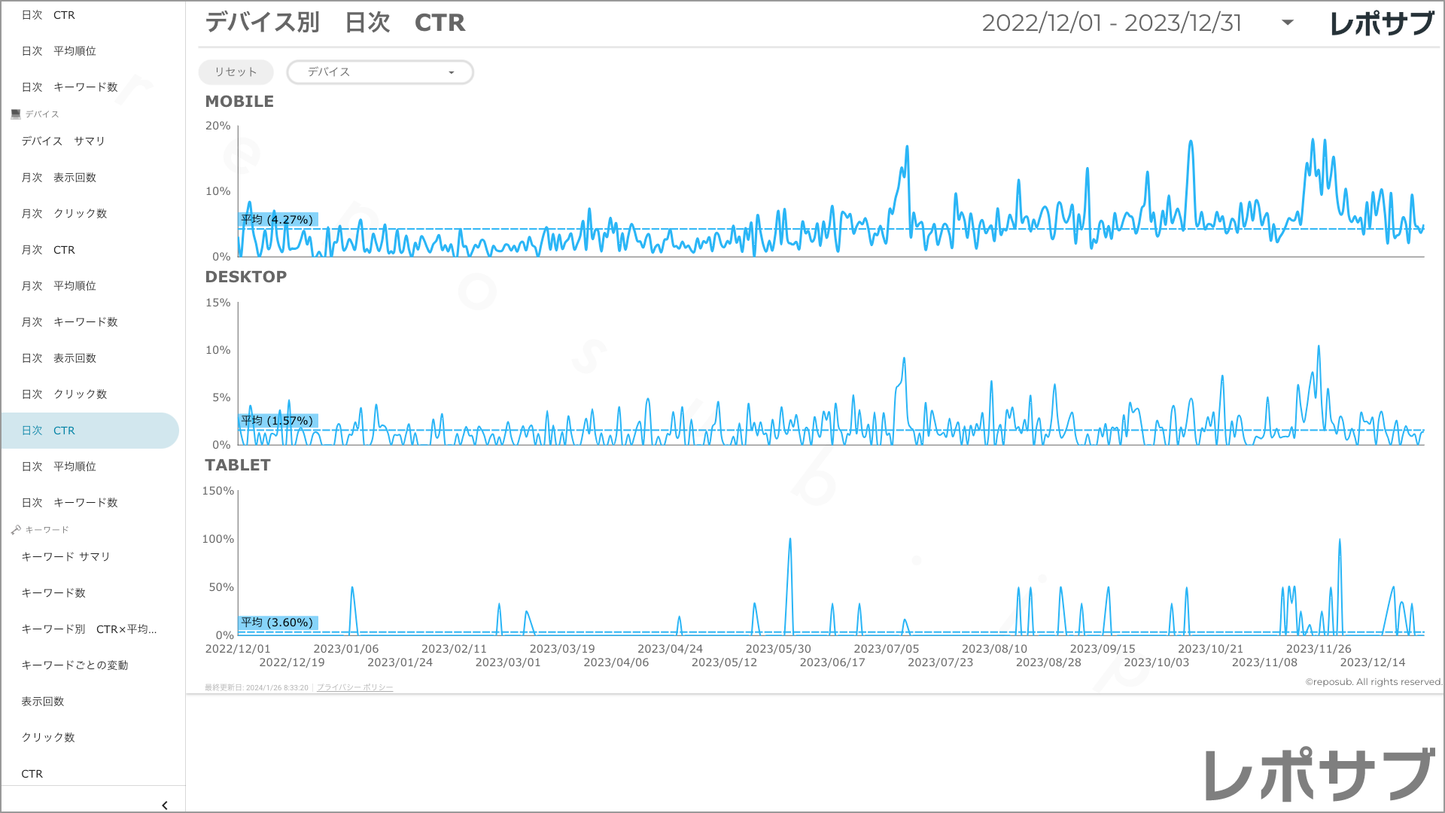1445x813 pixels.
Task: Go to 月次 表示回数 report
Action: click(x=59, y=178)
